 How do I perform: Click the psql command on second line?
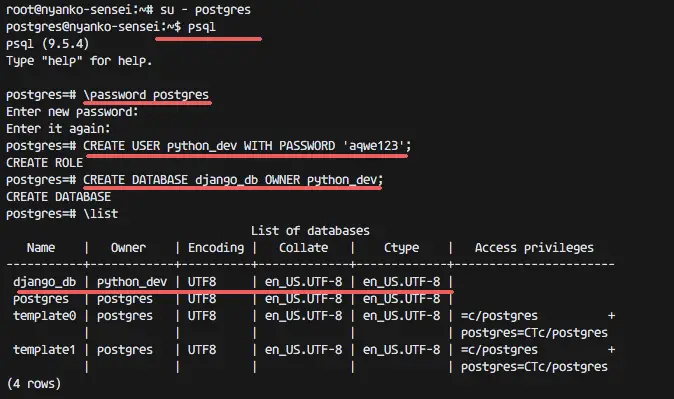tap(202, 27)
